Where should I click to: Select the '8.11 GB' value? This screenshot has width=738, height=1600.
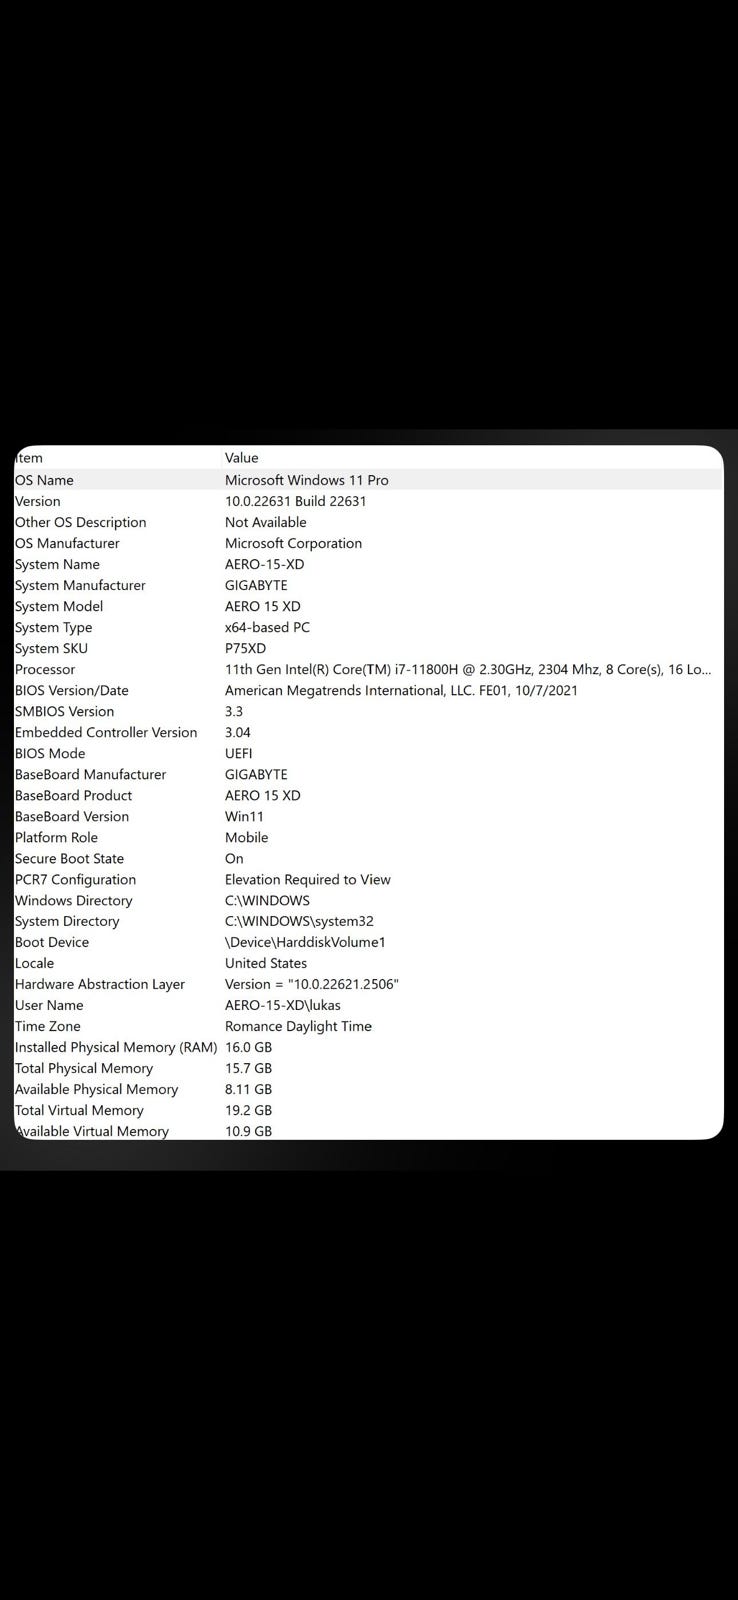click(x=248, y=1089)
